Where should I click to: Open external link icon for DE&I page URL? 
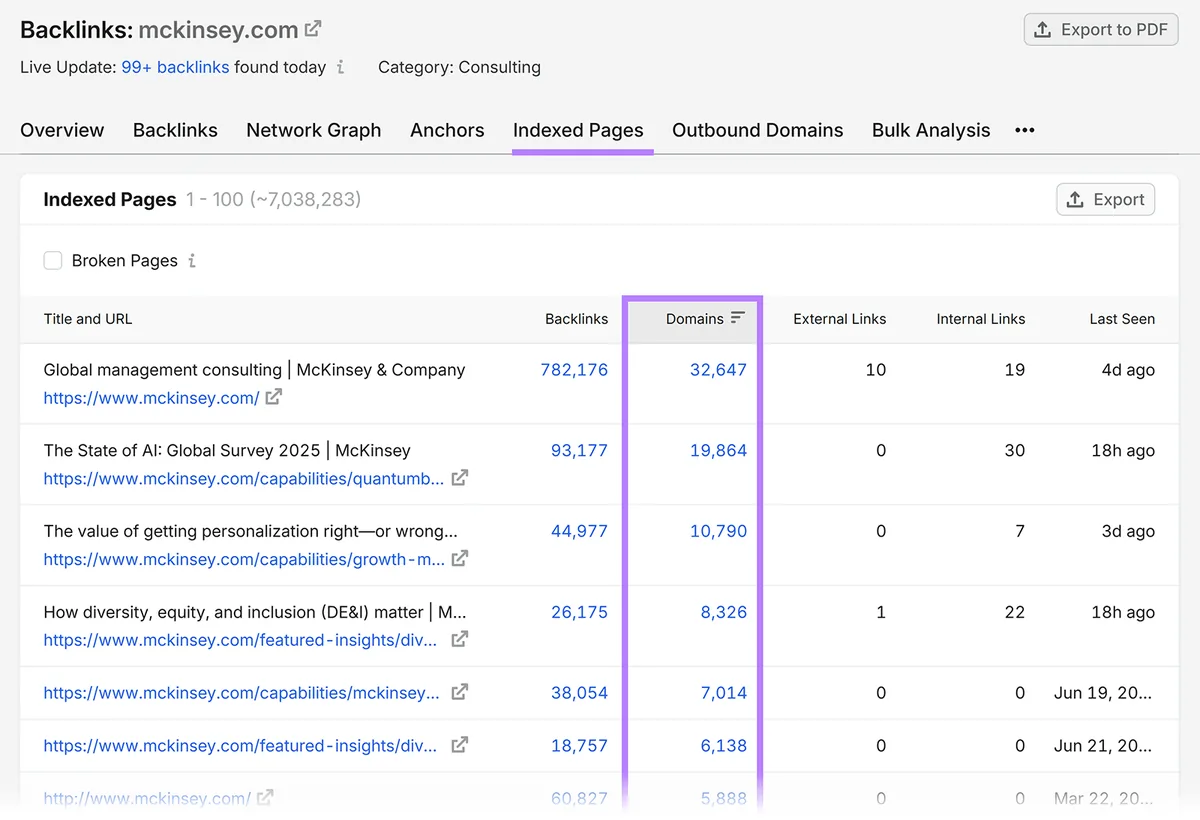pyautogui.click(x=459, y=639)
